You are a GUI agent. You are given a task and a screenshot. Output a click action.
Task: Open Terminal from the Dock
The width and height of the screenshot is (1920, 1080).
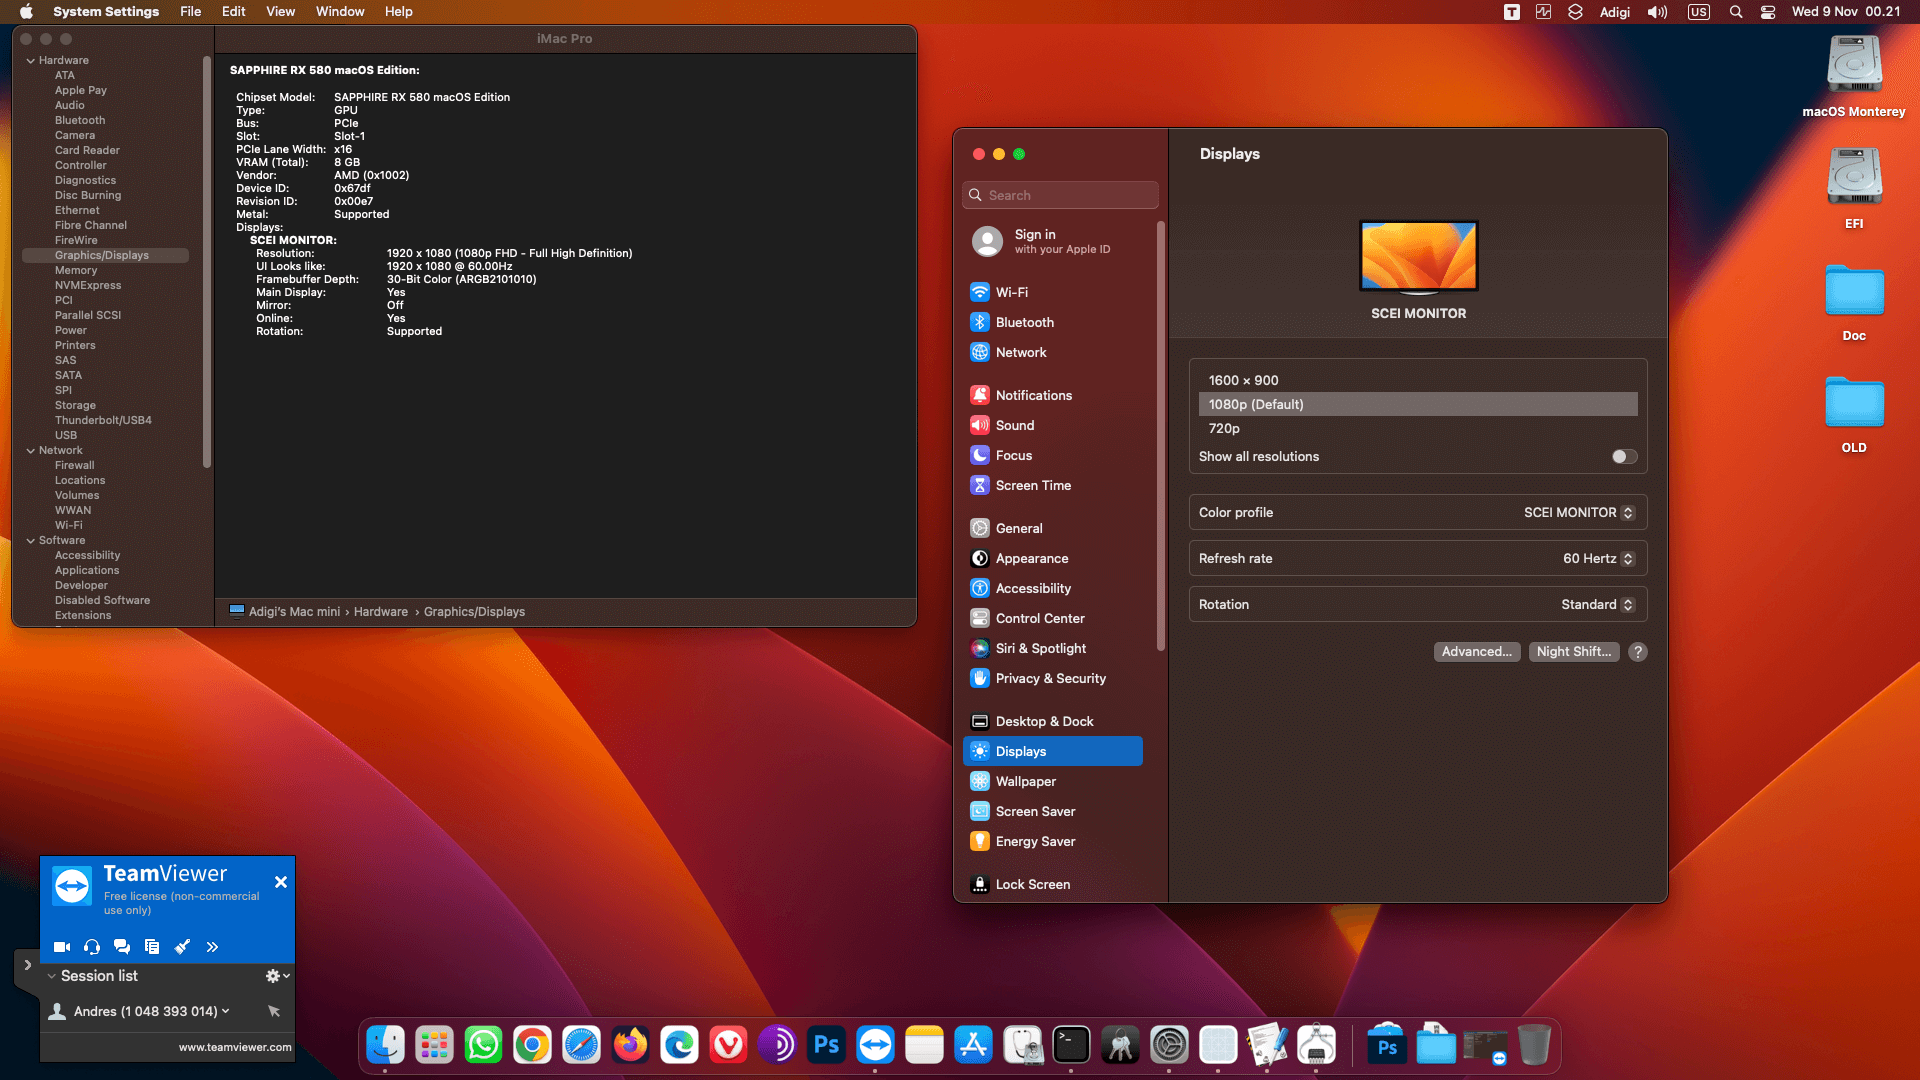point(1071,1045)
